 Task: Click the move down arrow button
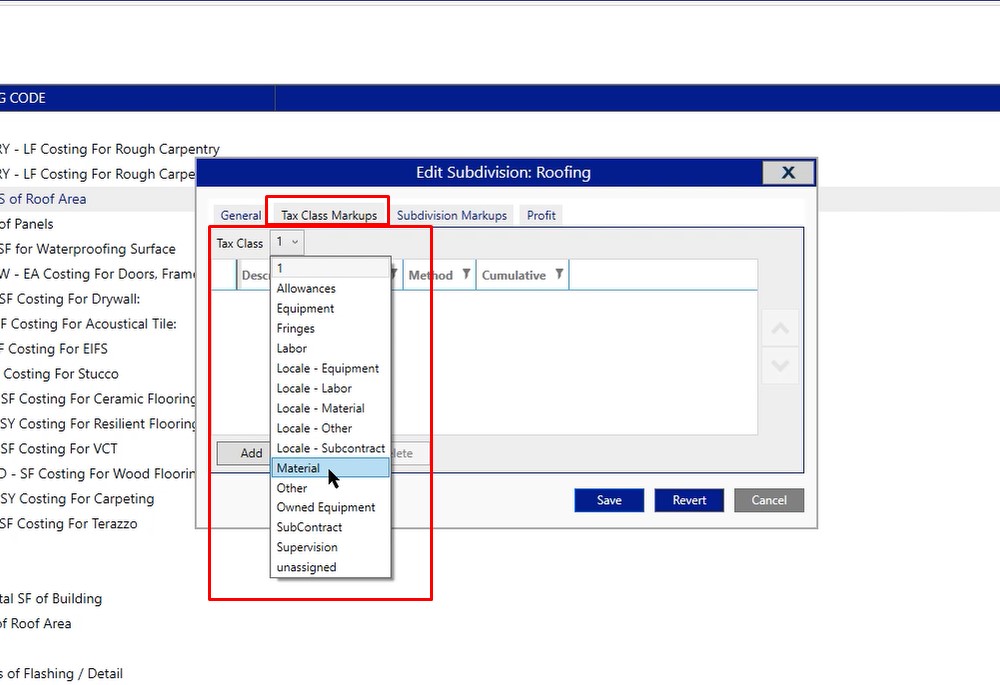click(x=781, y=366)
